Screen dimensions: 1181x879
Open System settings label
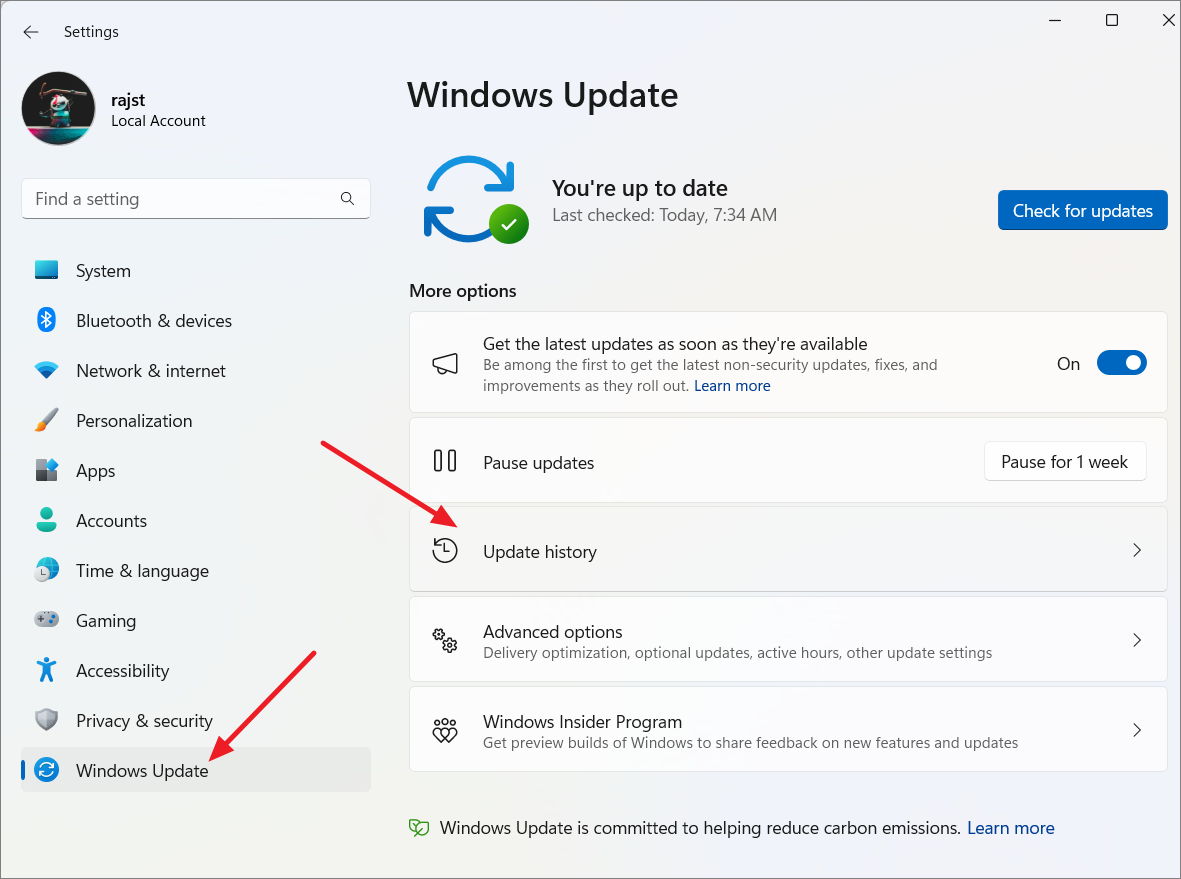click(x=103, y=271)
